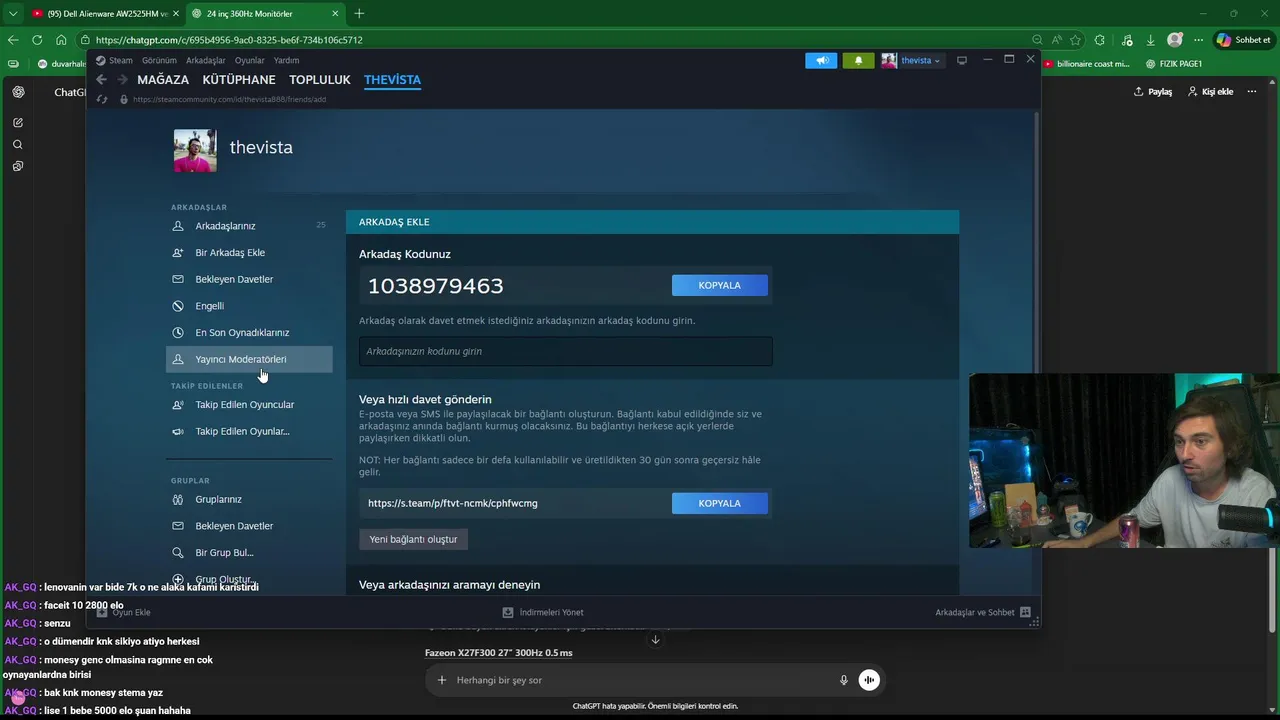Click the friend code entry field

tap(566, 351)
